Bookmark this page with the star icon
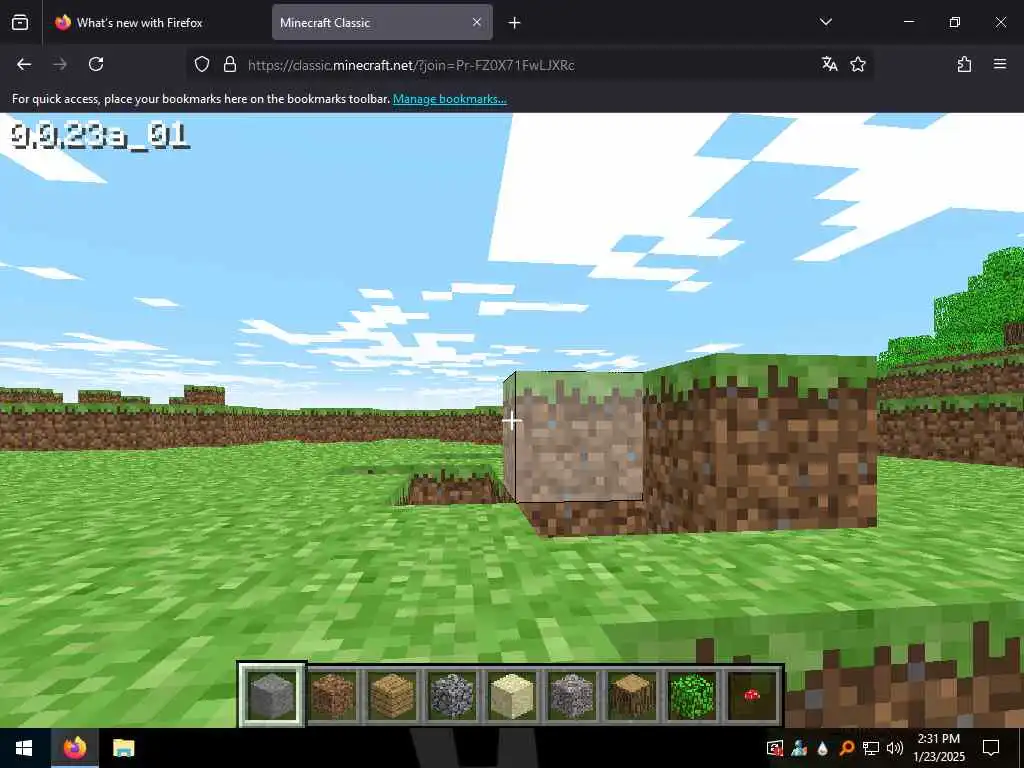The width and height of the screenshot is (1024, 768). 858,64
